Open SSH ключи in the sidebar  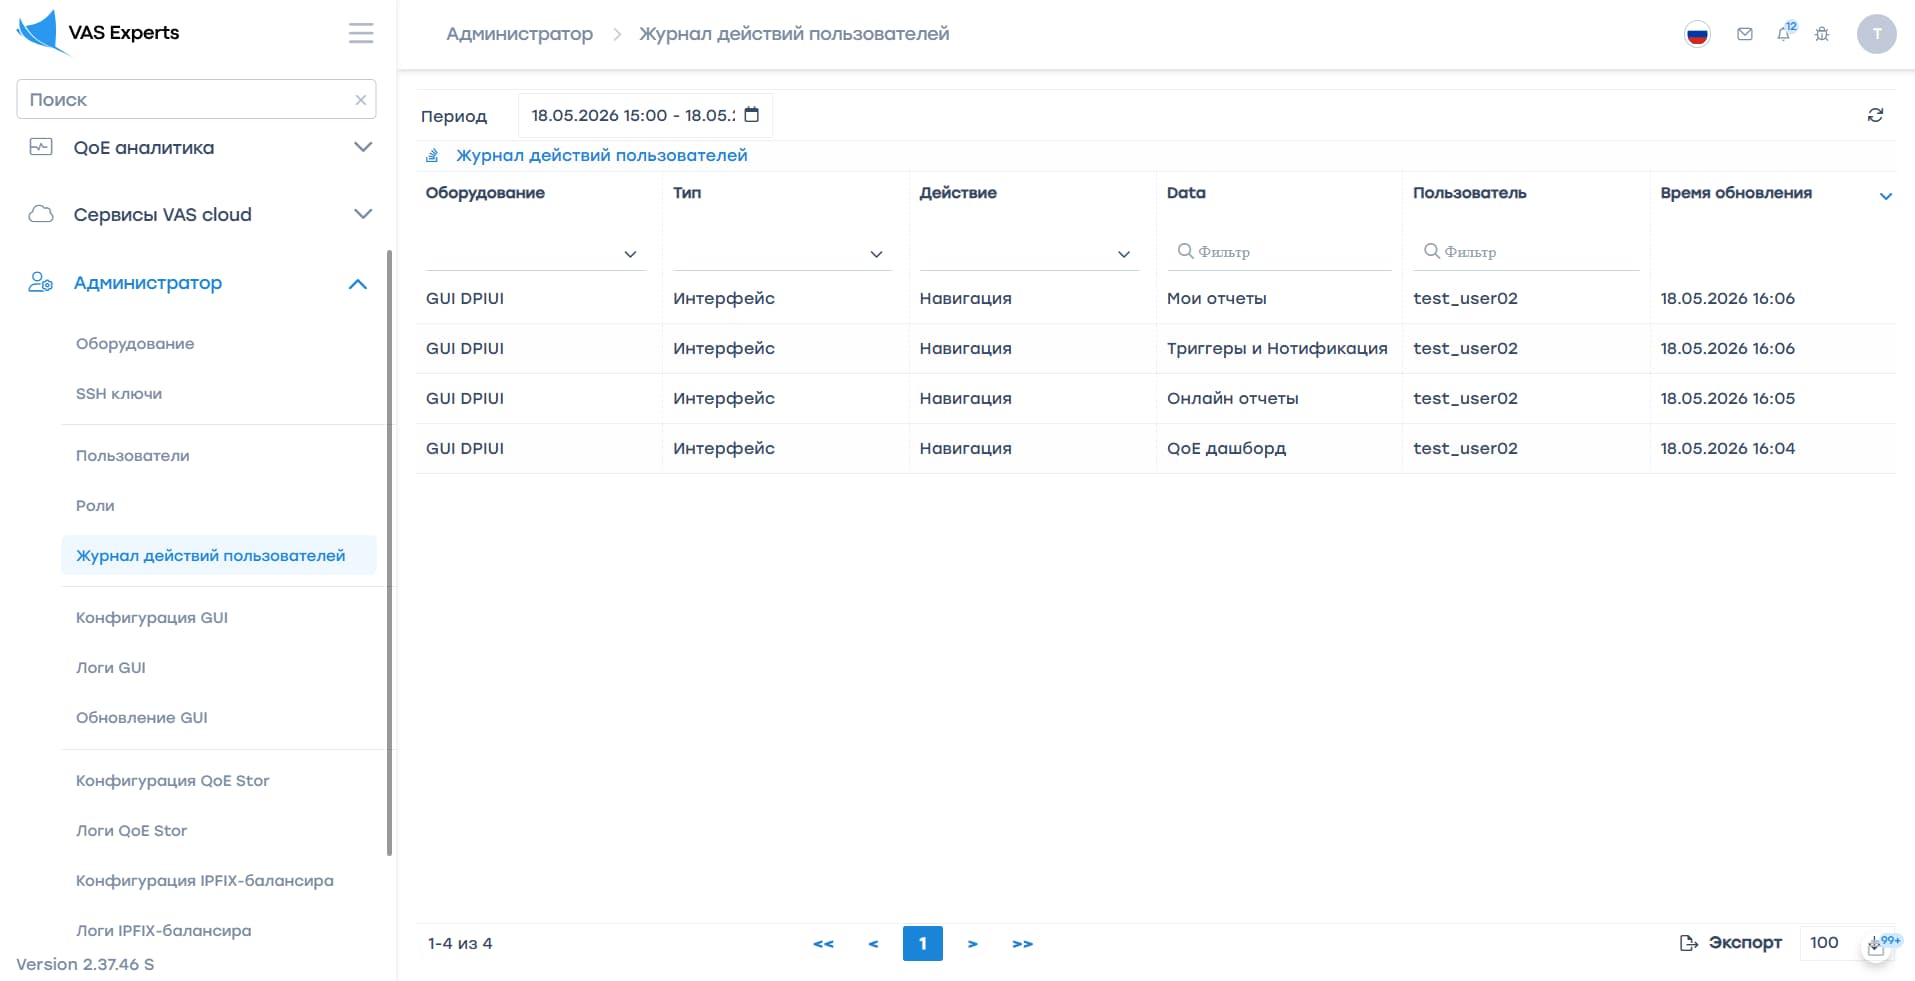click(119, 393)
